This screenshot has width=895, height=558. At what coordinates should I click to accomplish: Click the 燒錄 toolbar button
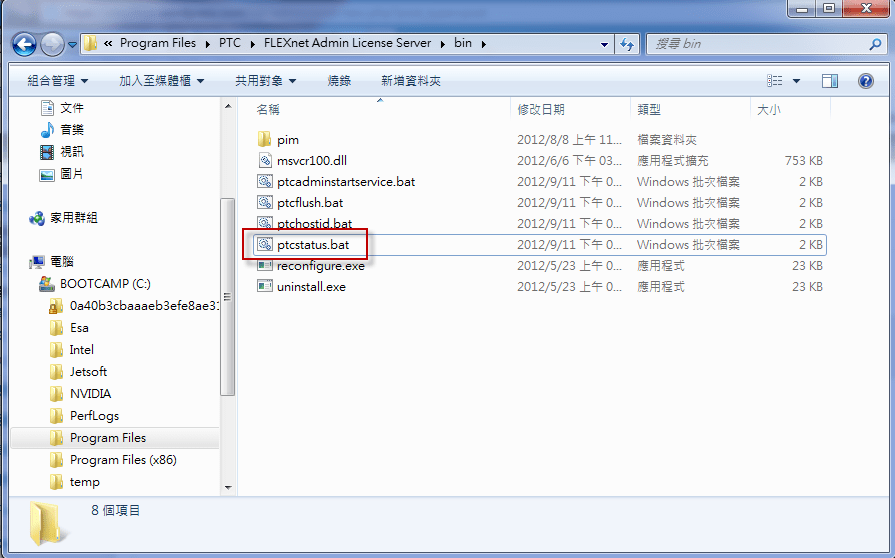pyautogui.click(x=339, y=81)
